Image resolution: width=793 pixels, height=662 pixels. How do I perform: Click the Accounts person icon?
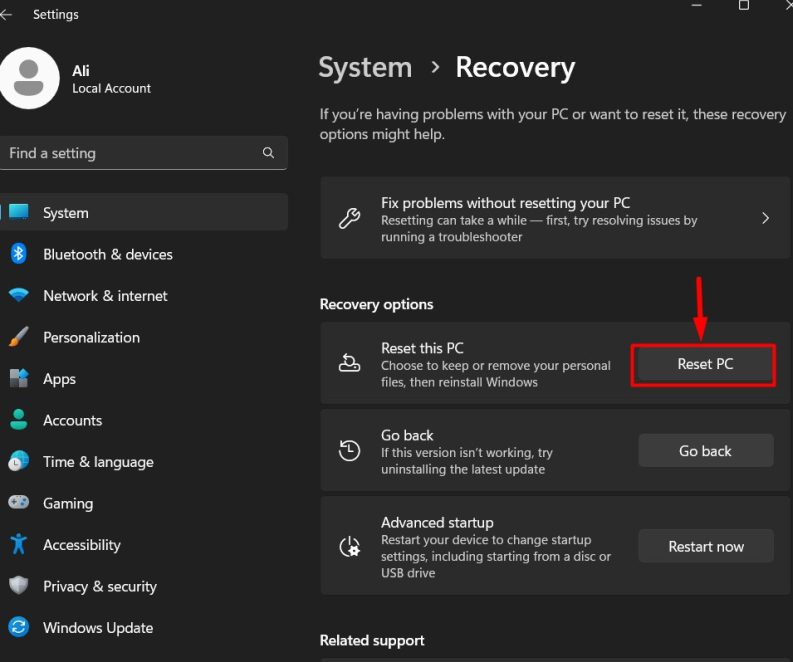coord(18,420)
